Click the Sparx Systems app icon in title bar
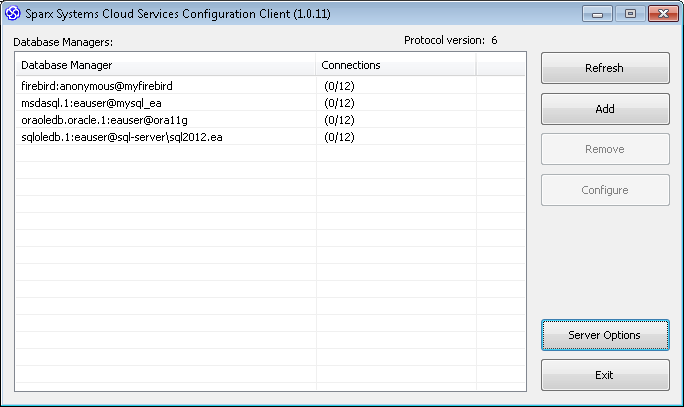Viewport: 684px width, 407px height. [x=15, y=14]
